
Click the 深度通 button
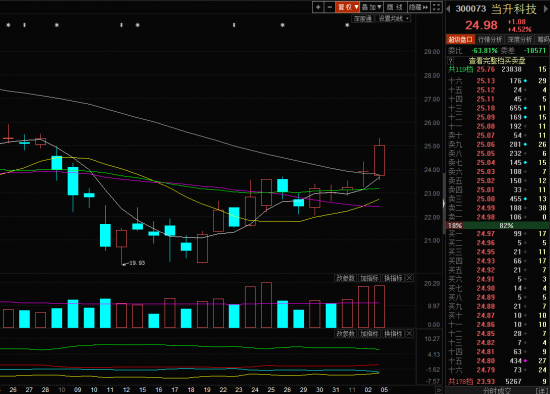click(x=362, y=19)
